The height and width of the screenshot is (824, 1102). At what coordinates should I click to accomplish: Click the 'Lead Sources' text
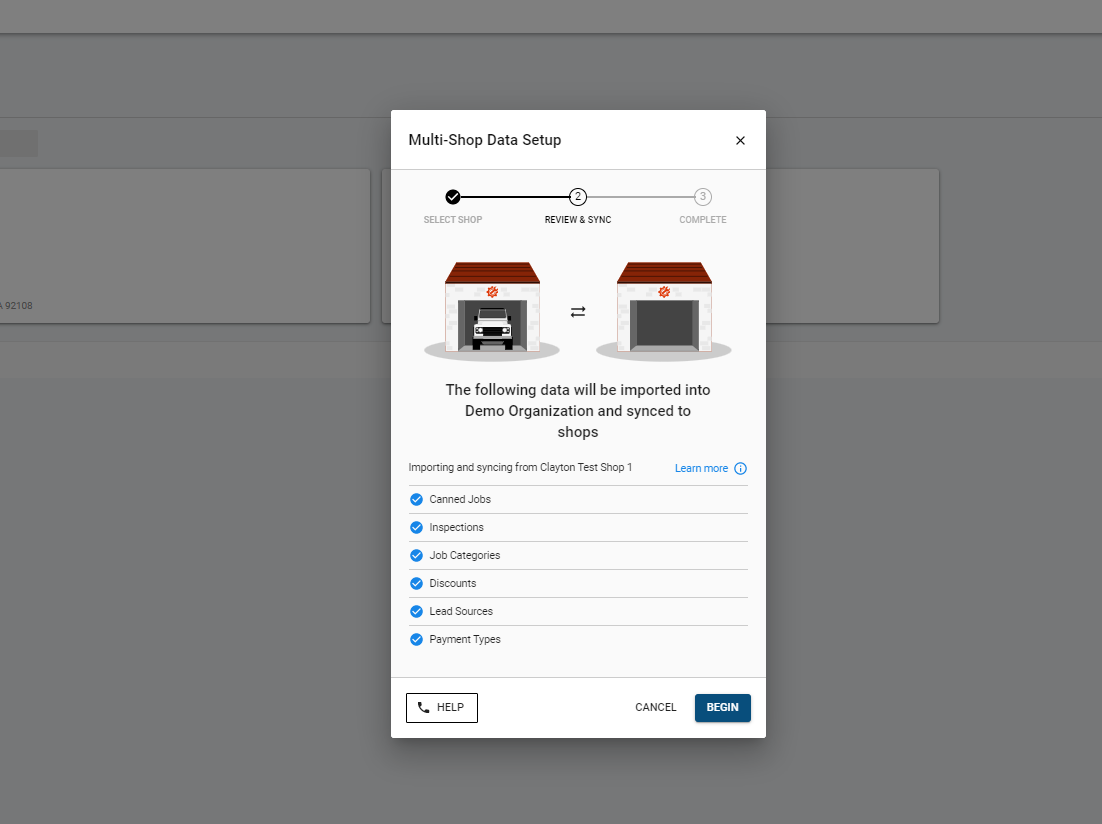[x=461, y=612]
